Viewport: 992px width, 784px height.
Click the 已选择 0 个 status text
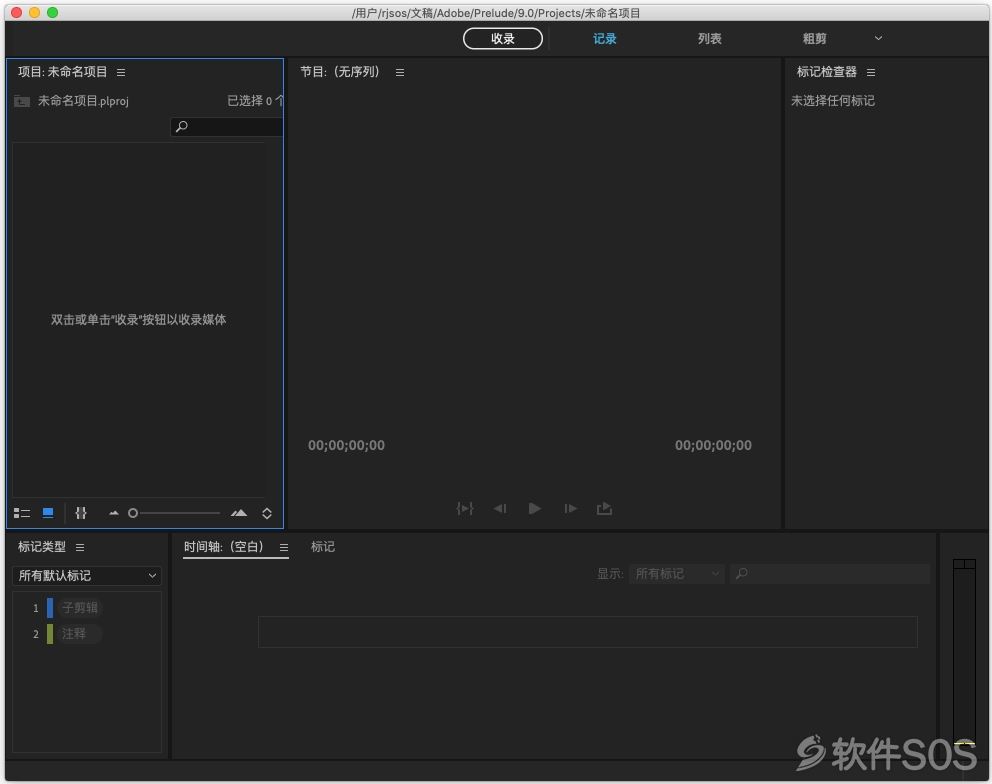(x=255, y=101)
